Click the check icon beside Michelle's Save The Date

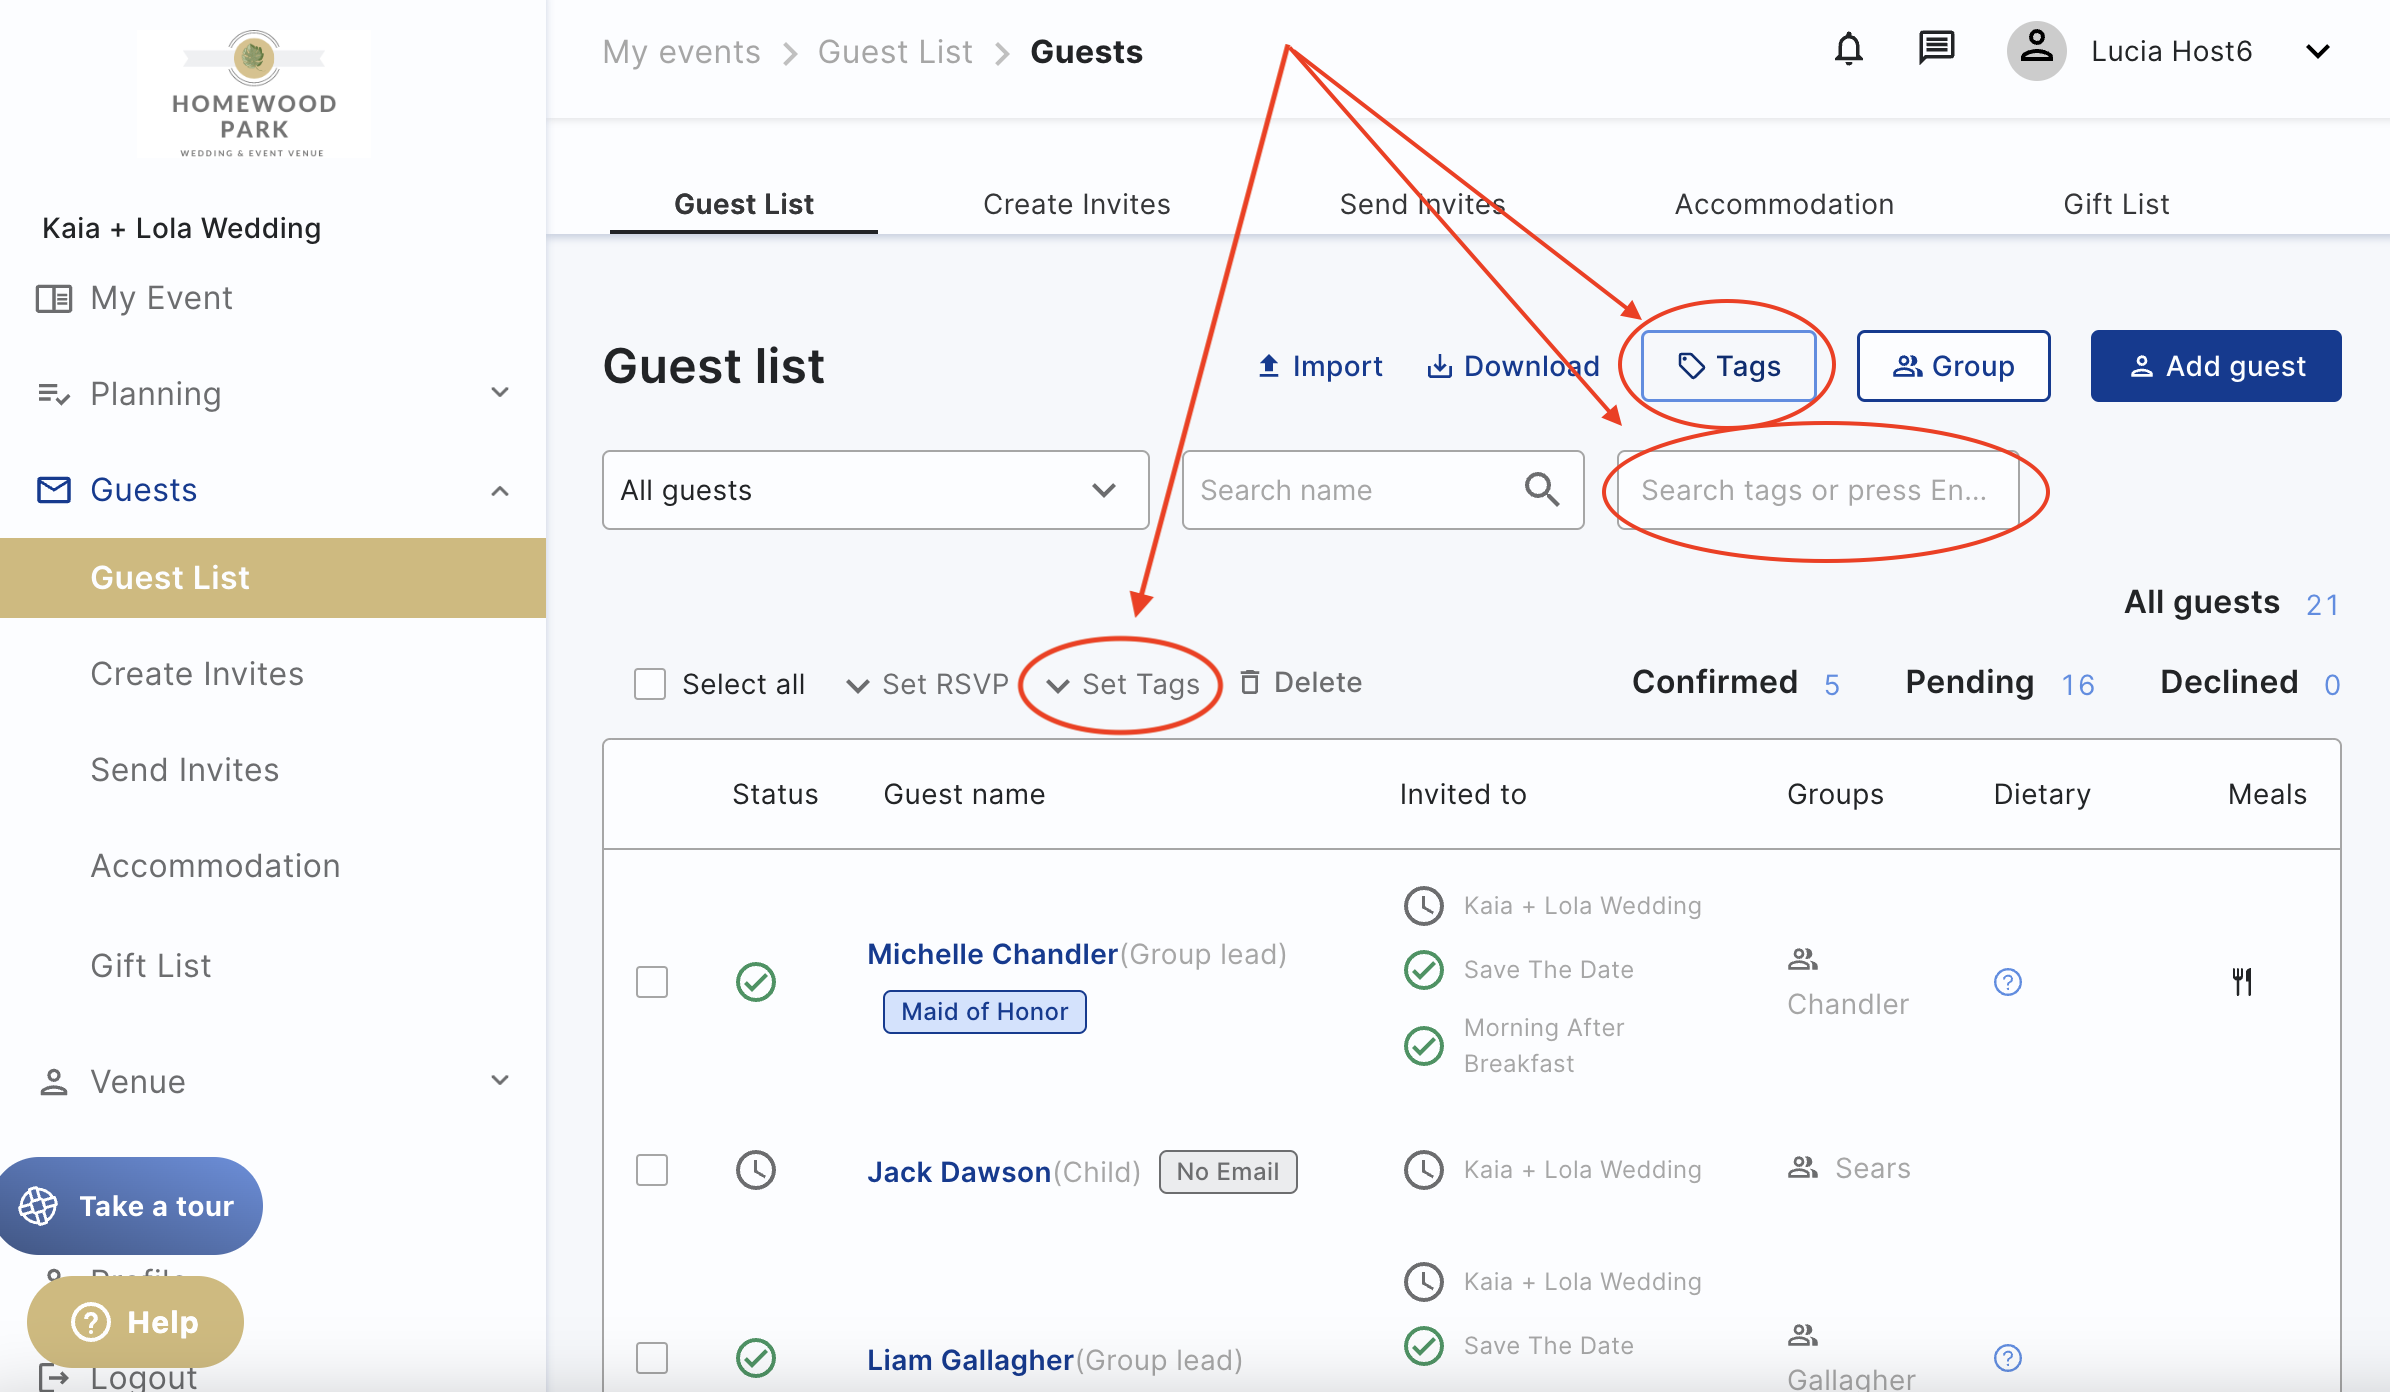click(x=1423, y=970)
